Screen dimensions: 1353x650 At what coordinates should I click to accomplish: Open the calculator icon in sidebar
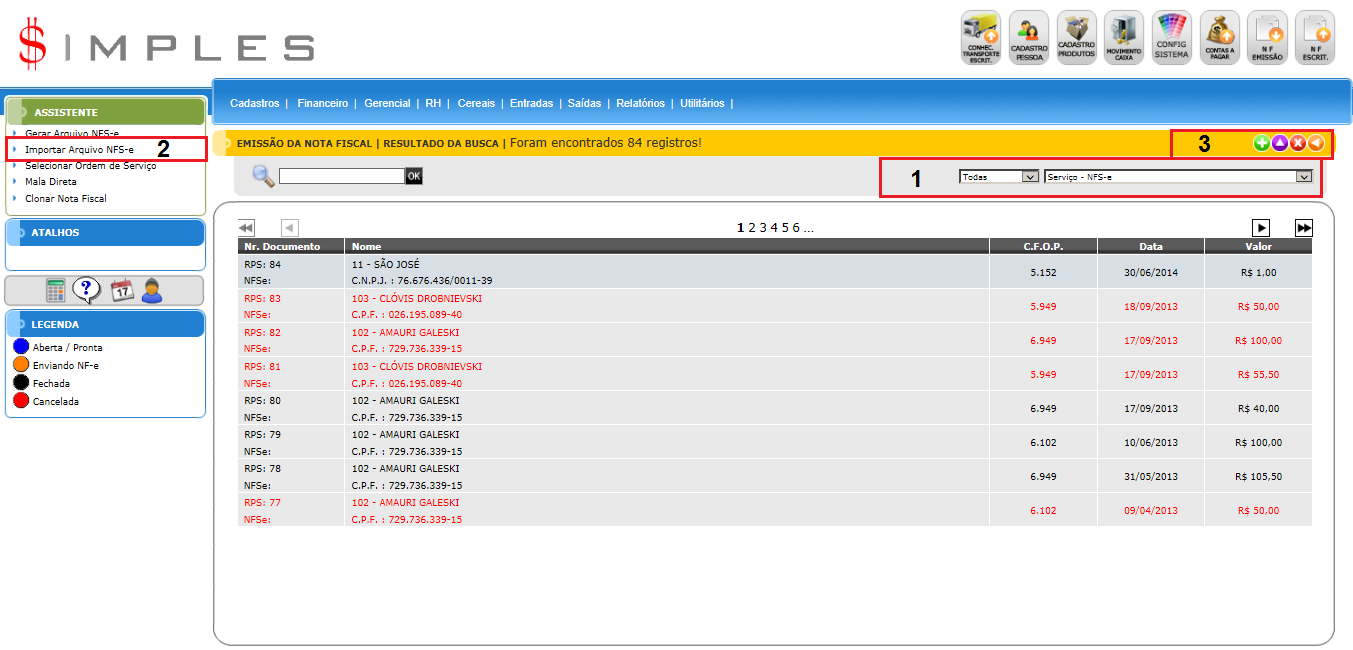point(56,291)
